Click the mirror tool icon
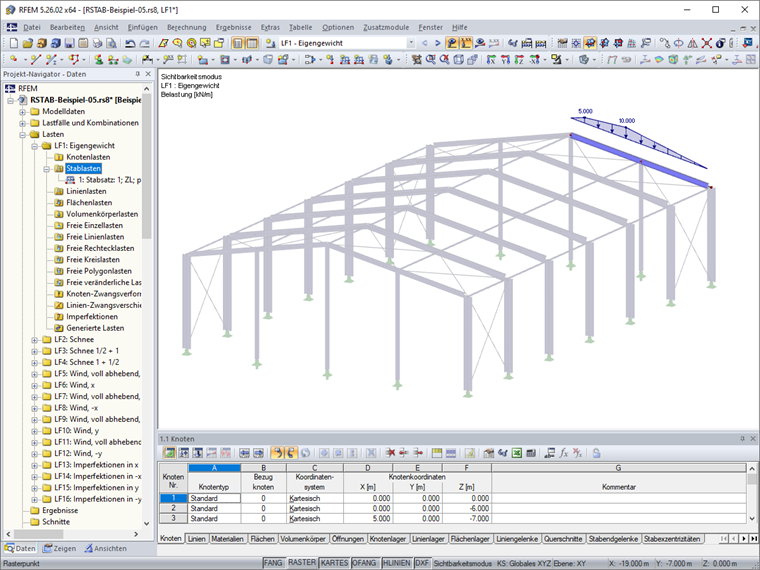 coord(693,43)
